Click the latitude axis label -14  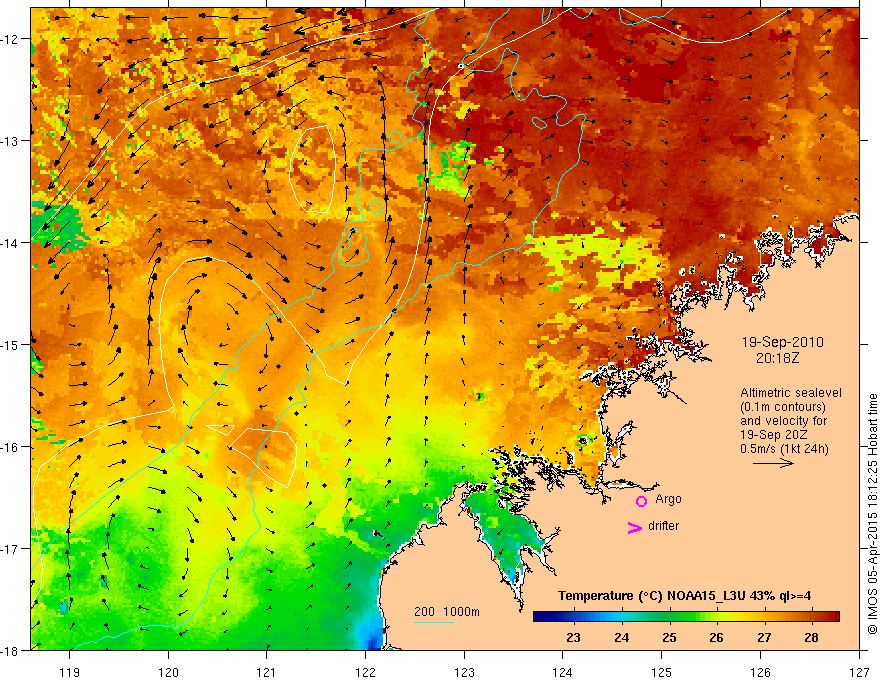coord(10,243)
